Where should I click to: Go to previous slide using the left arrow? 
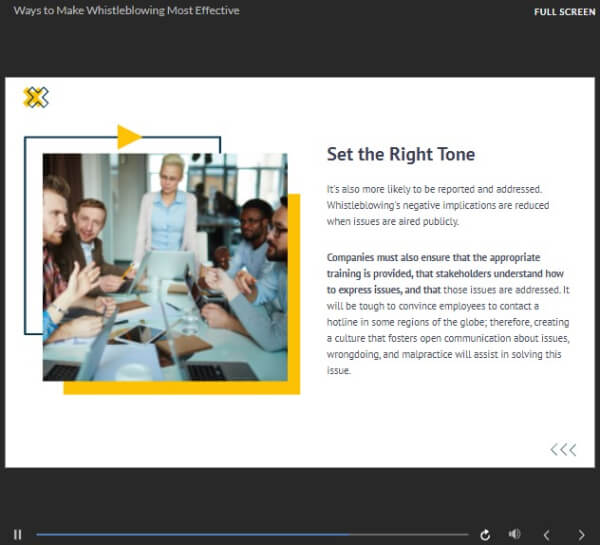point(546,535)
